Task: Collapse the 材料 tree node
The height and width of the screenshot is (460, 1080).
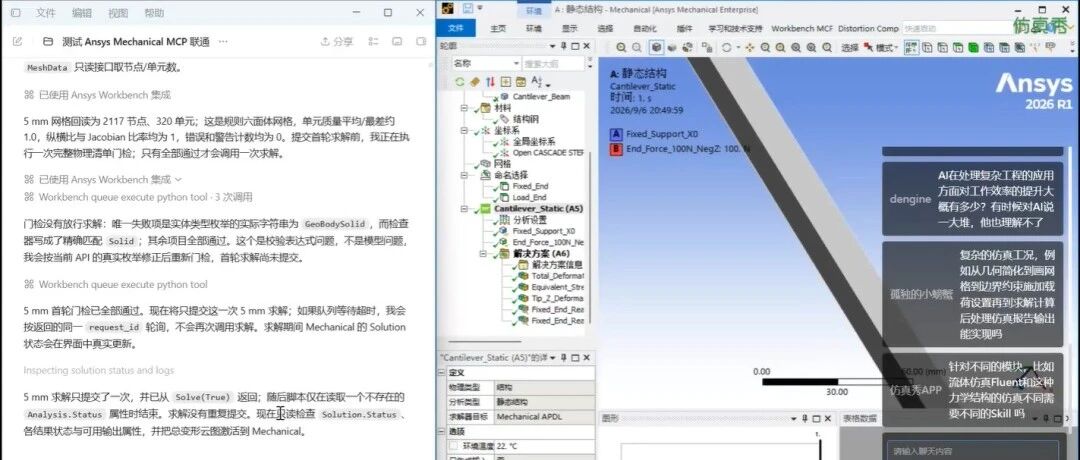Action: [464, 109]
